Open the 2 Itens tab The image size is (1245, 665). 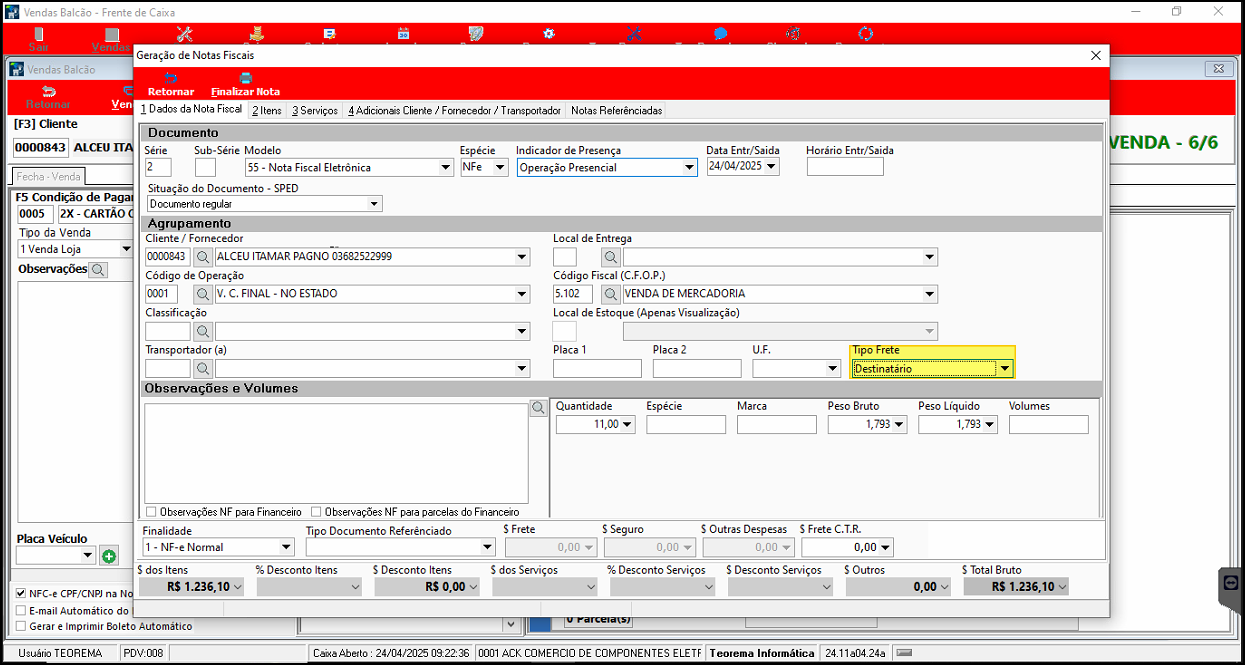(x=267, y=110)
